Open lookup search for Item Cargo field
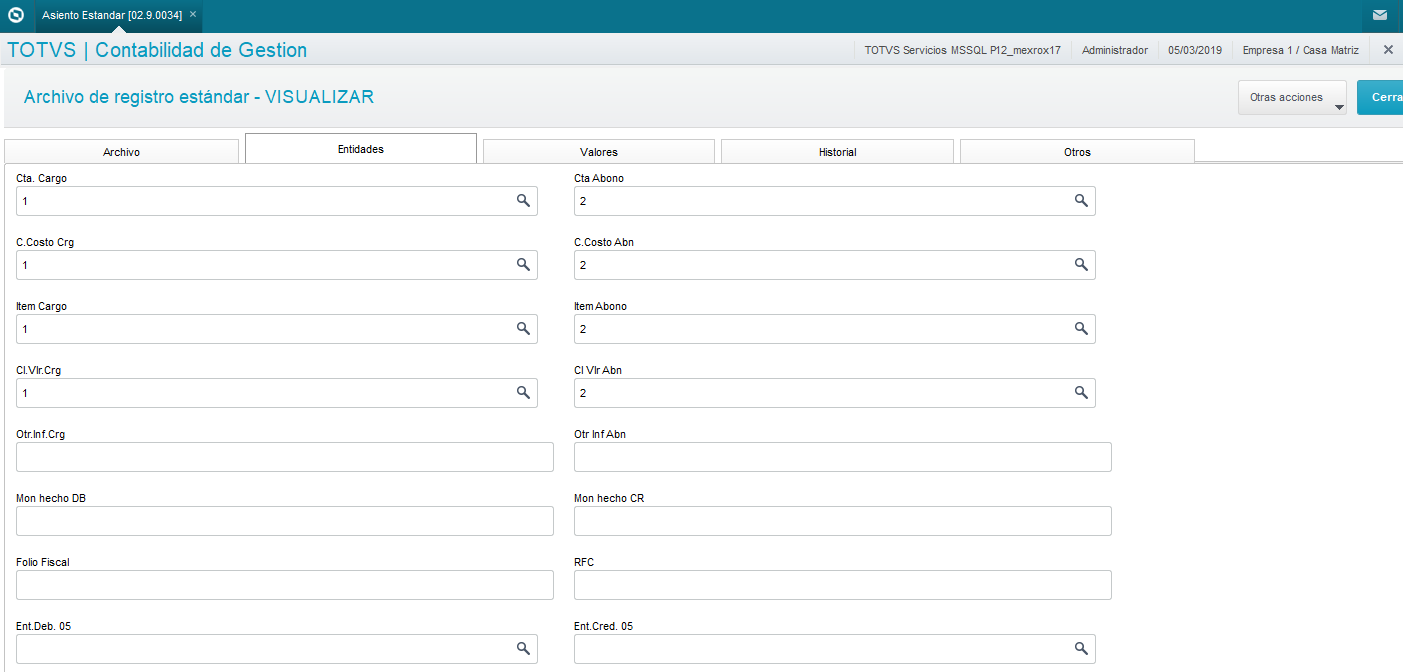Viewport: 1403px width, 672px height. point(523,329)
